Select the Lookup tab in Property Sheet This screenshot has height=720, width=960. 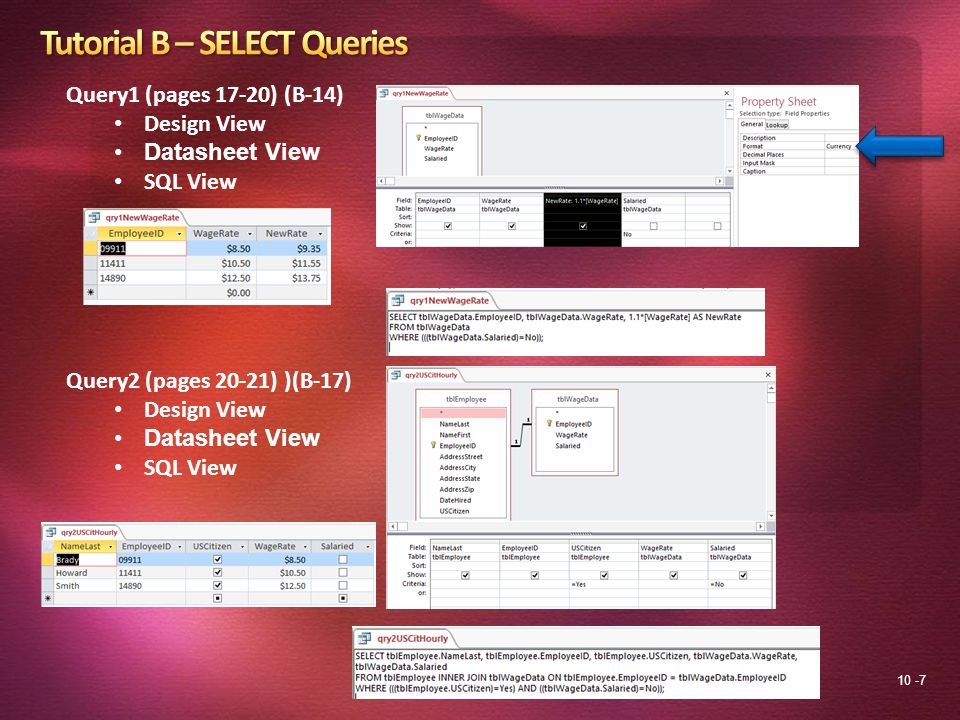pos(777,125)
